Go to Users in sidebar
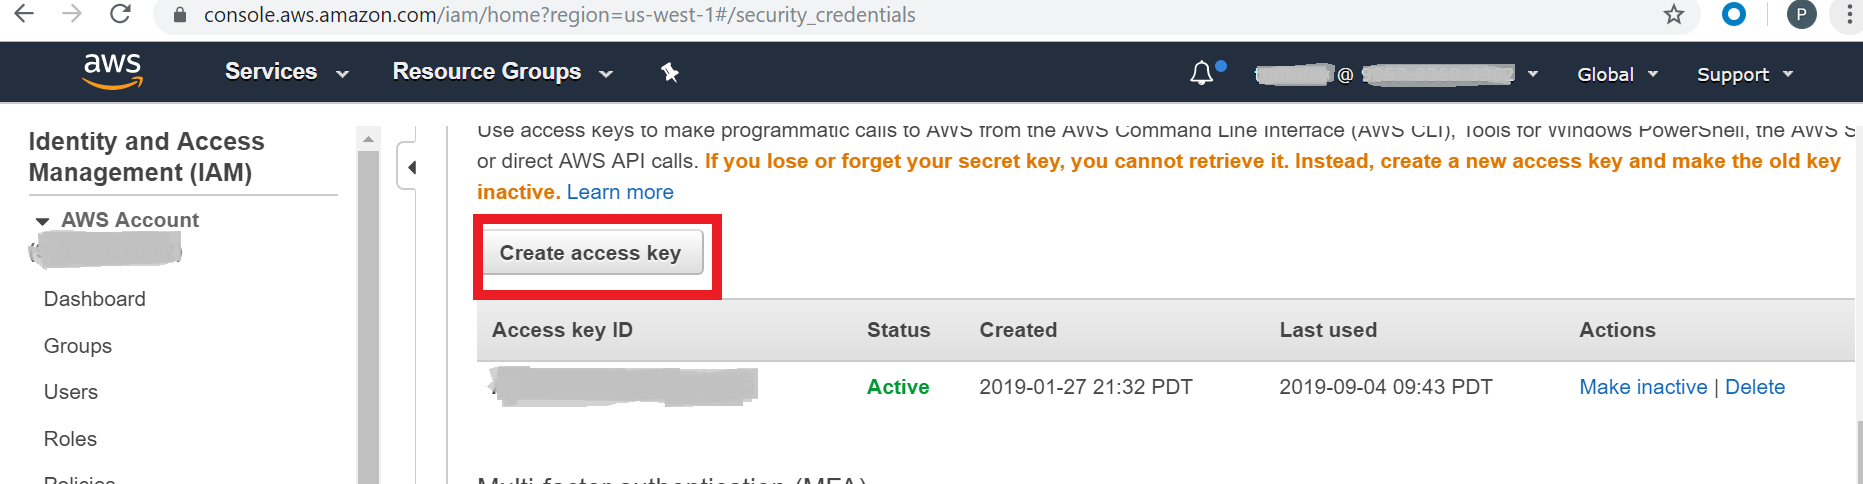Image resolution: width=1863 pixels, height=484 pixels. tap(71, 392)
